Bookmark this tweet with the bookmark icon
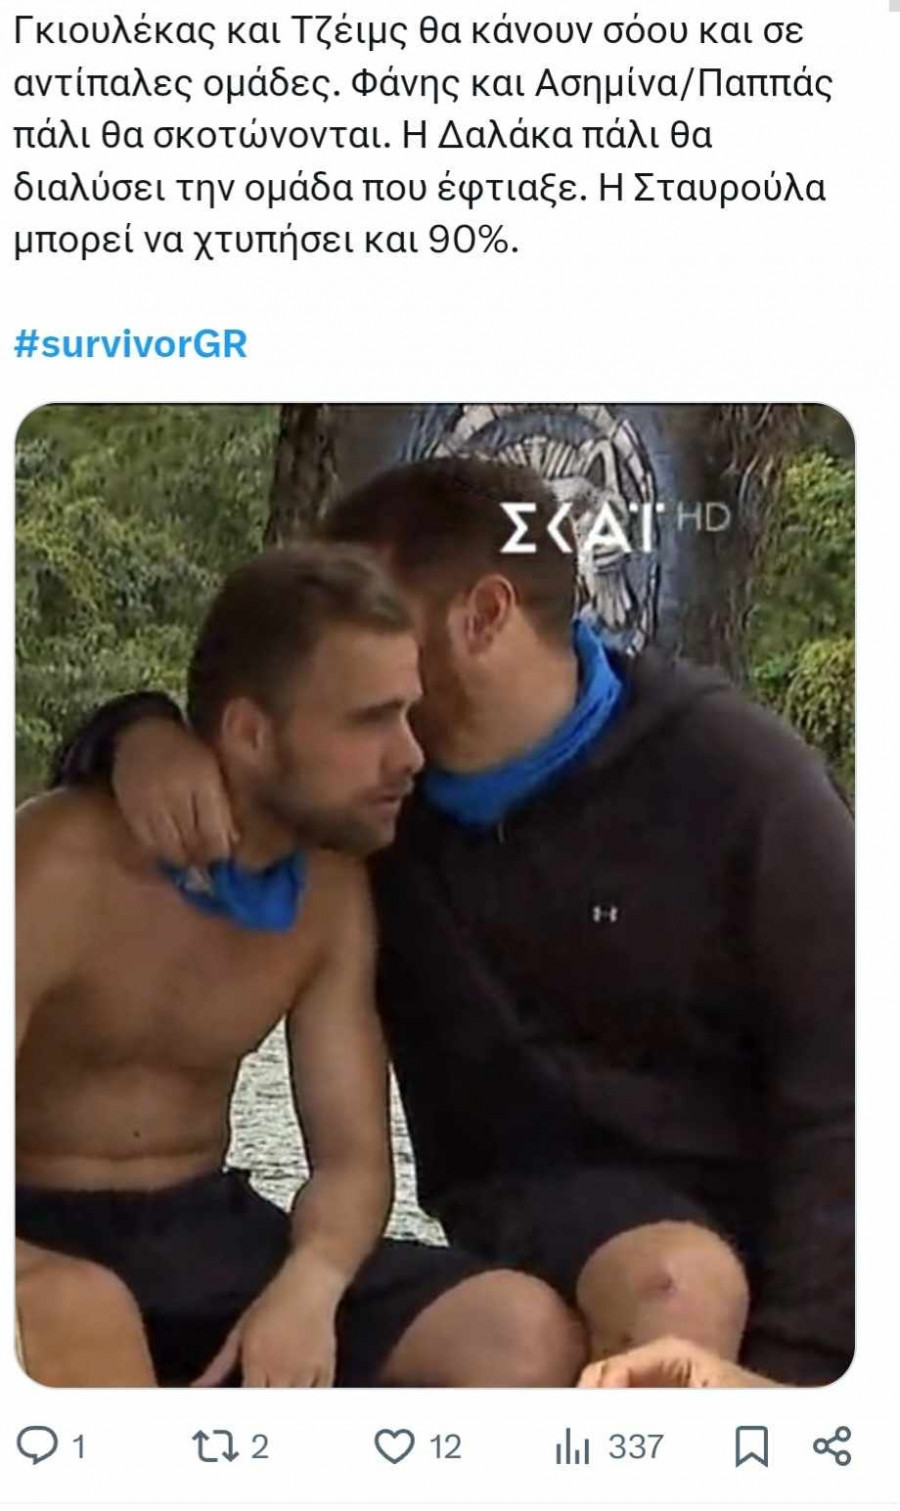 752,1446
